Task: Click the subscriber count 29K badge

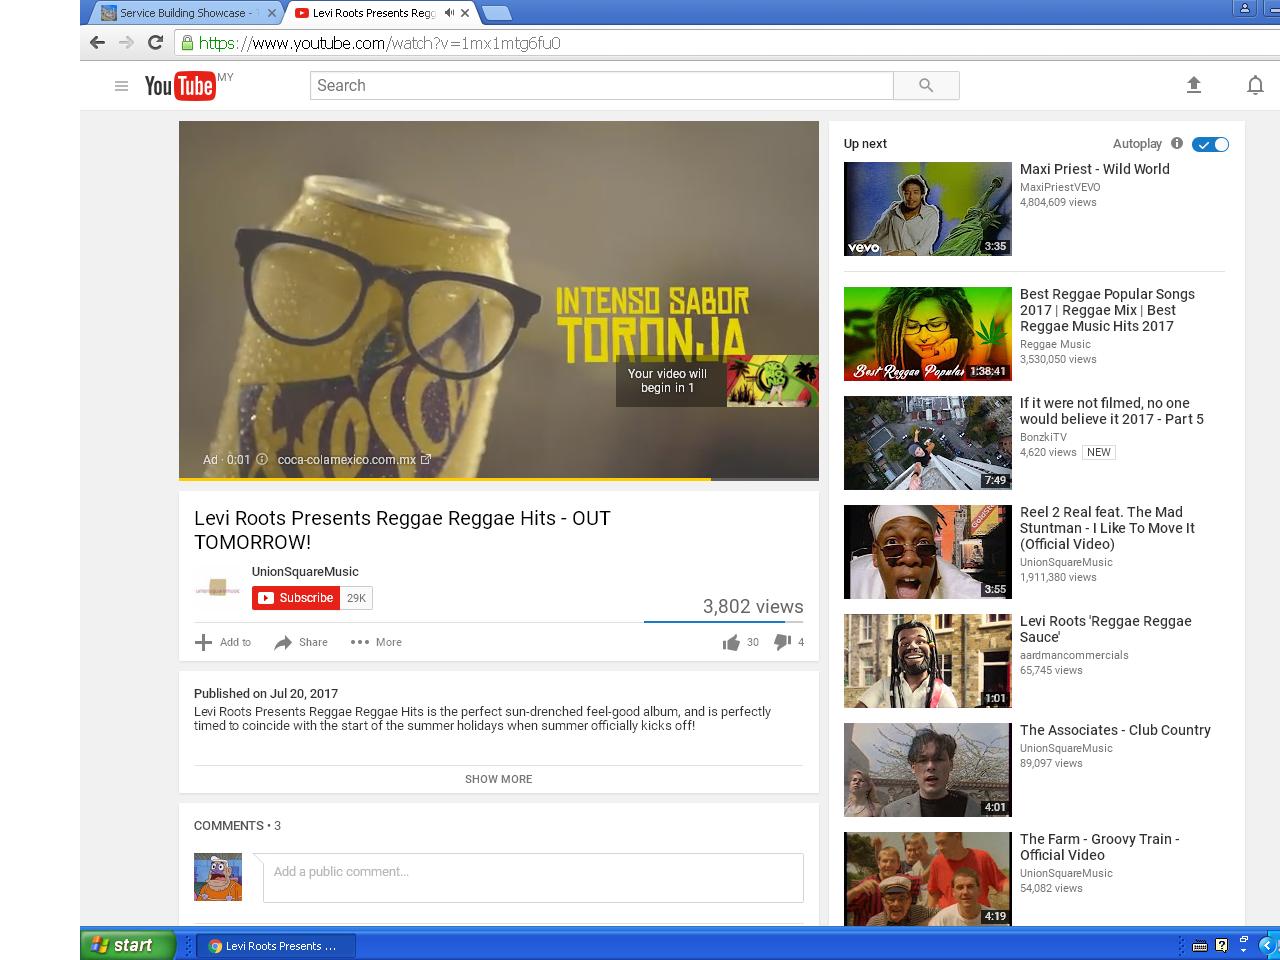Action: [x=357, y=598]
